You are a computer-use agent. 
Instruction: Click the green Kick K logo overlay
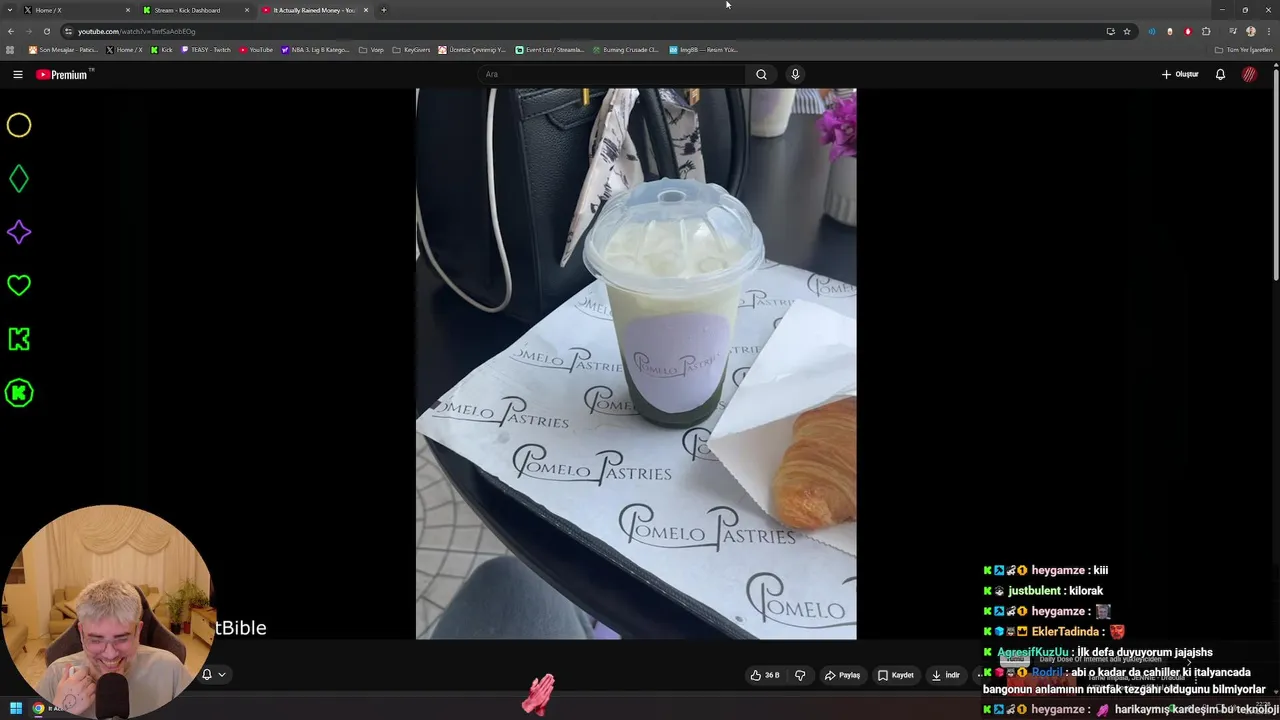pyautogui.click(x=19, y=339)
